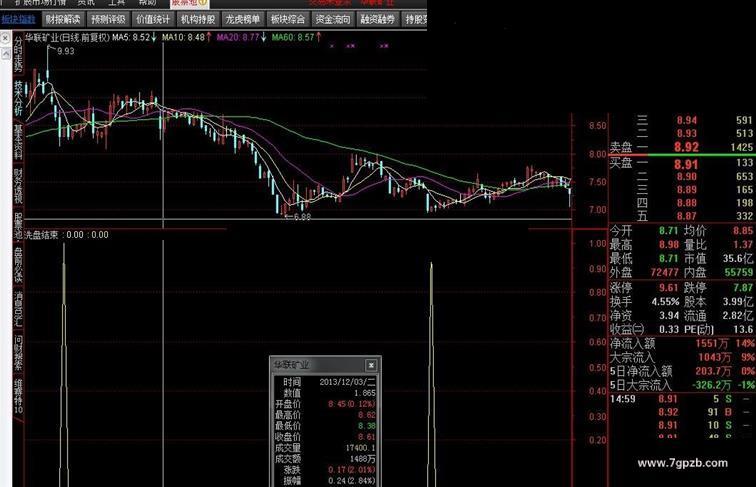This screenshot has height=487, width=756.
Task: Select the 预测评级 tab
Action: click(108, 19)
